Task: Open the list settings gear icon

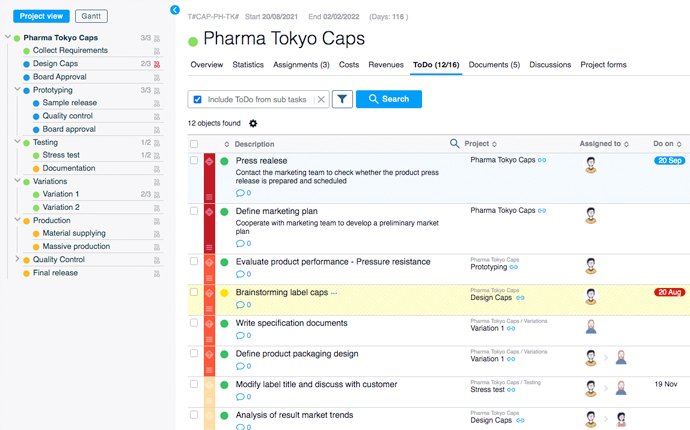Action: click(x=253, y=124)
